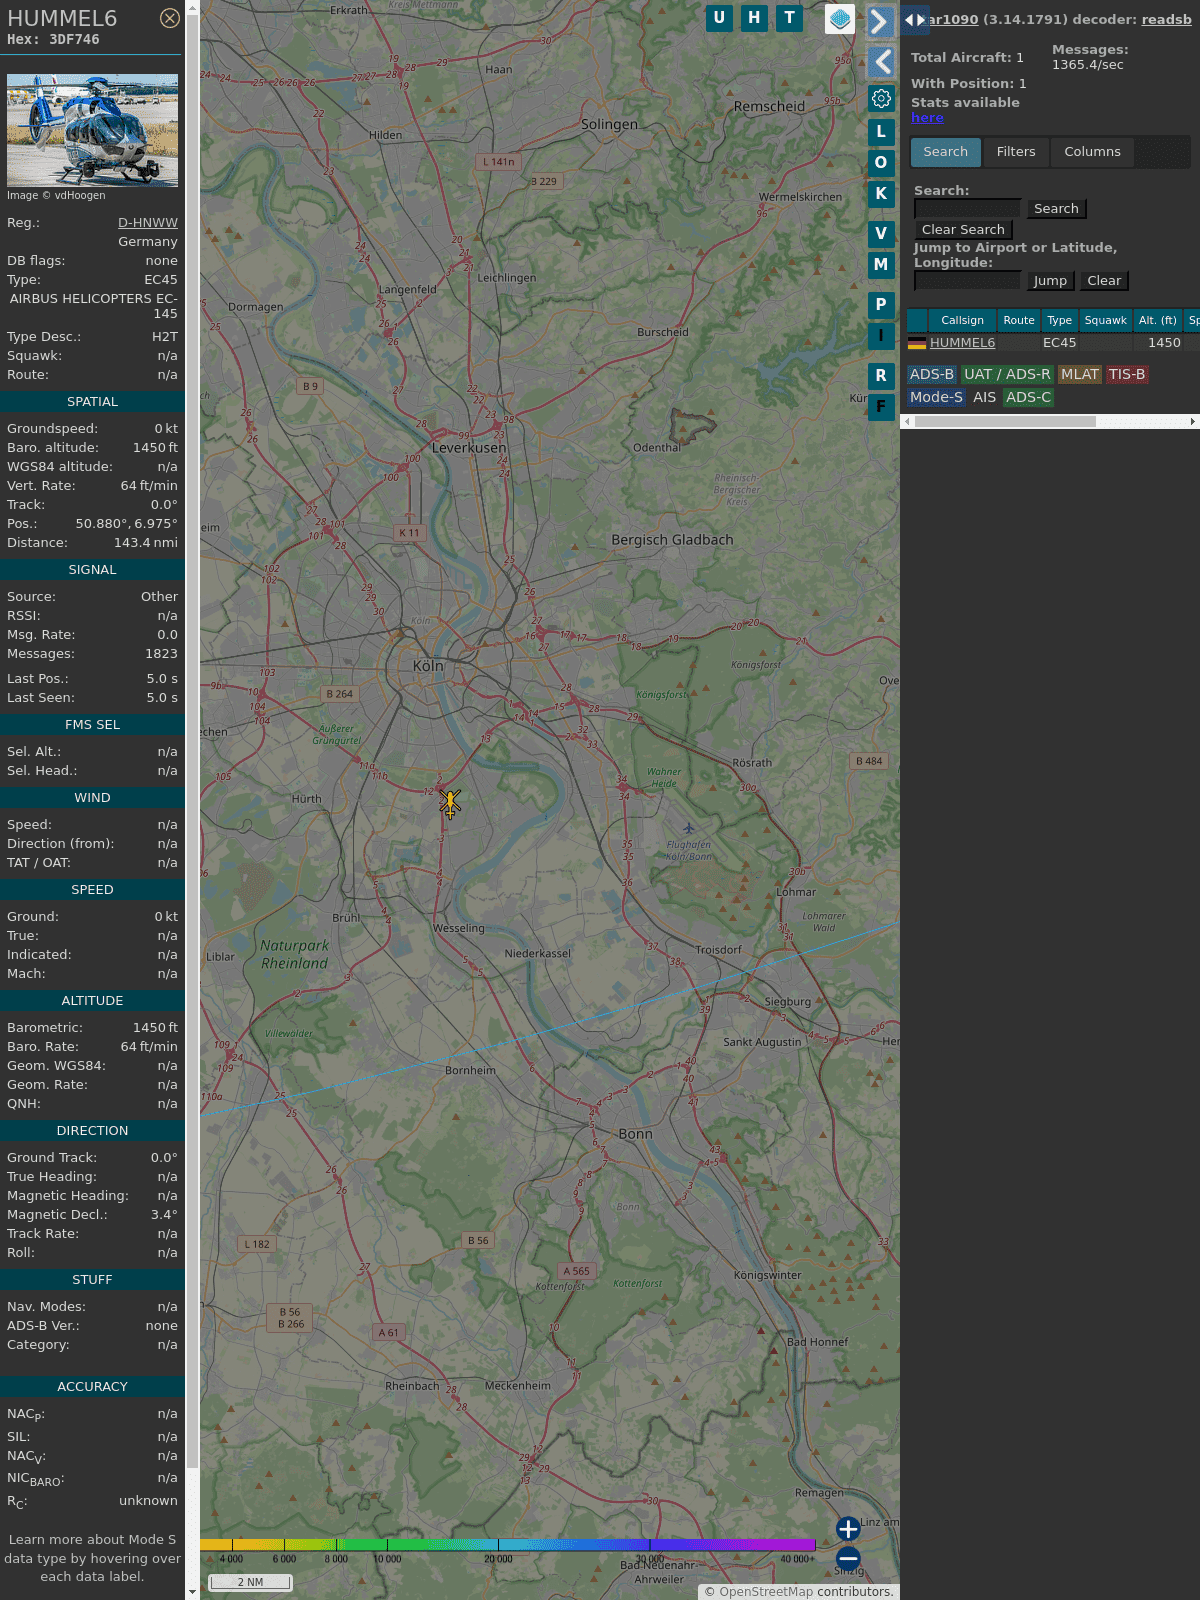
Task: Sort table by Squawk column
Action: tap(1105, 320)
